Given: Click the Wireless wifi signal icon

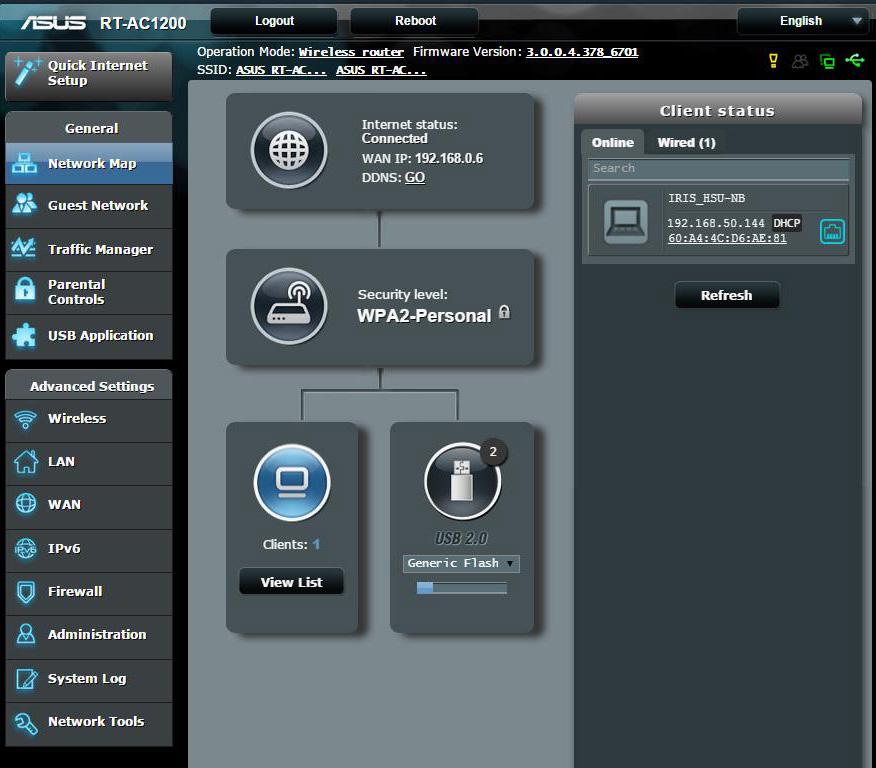Looking at the screenshot, I should 26,419.
